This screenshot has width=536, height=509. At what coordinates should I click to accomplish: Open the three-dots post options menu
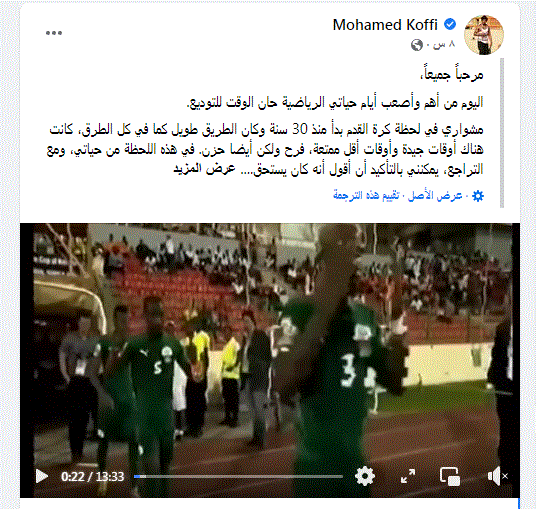click(54, 33)
